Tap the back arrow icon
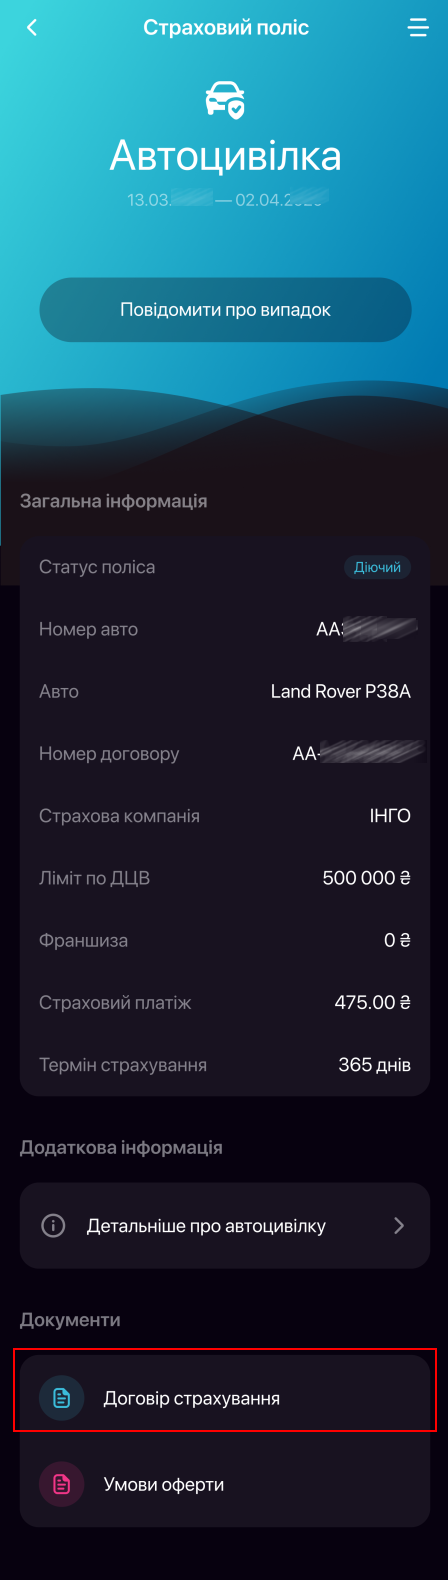The image size is (448, 1580). pyautogui.click(x=32, y=28)
